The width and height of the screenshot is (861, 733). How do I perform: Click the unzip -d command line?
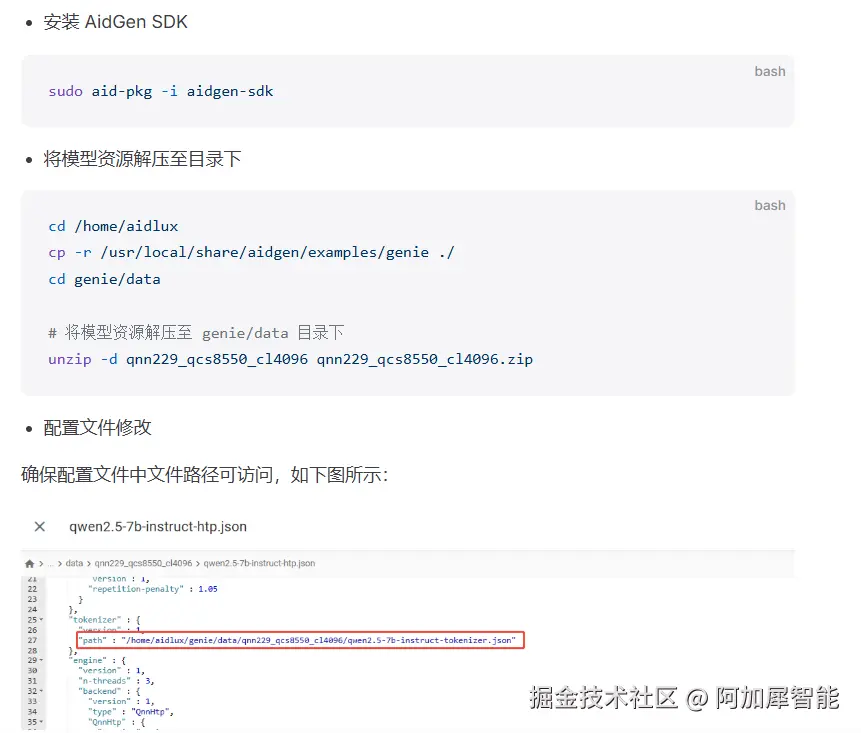pyautogui.click(x=290, y=359)
